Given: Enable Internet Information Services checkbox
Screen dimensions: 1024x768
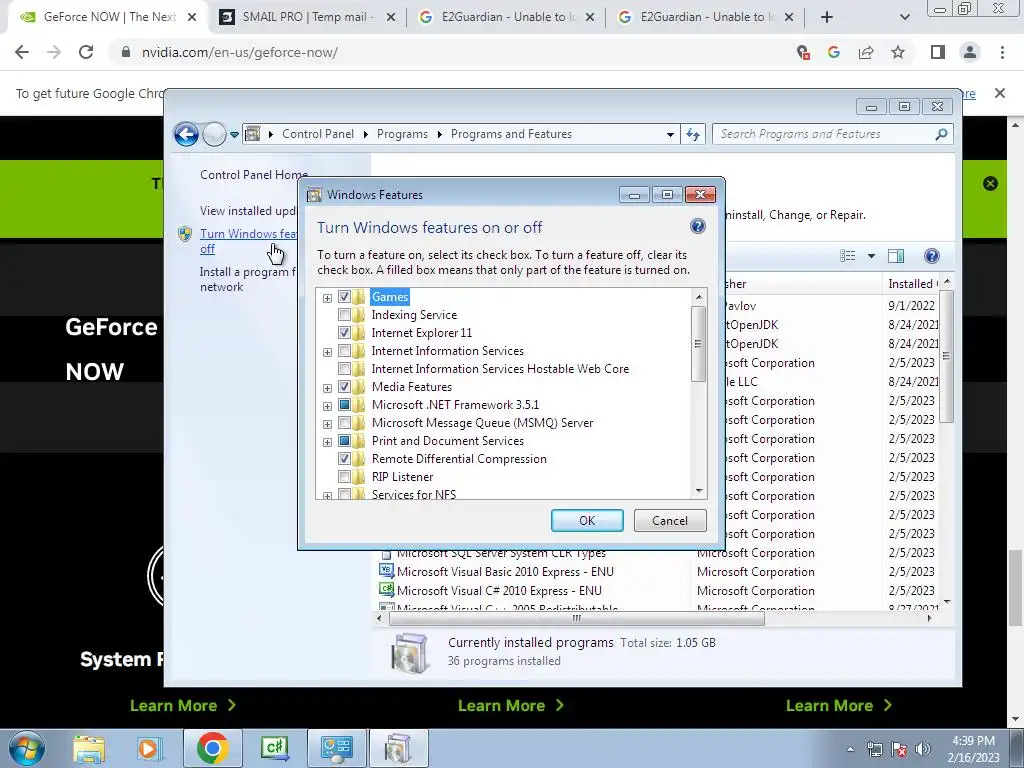Looking at the screenshot, I should tap(344, 351).
